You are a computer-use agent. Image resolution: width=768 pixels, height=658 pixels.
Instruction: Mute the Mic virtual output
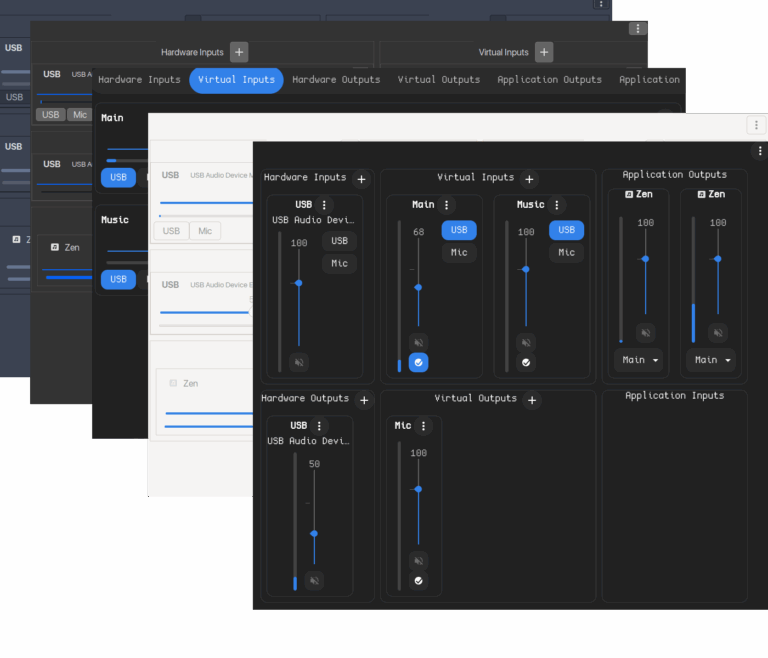(418, 561)
